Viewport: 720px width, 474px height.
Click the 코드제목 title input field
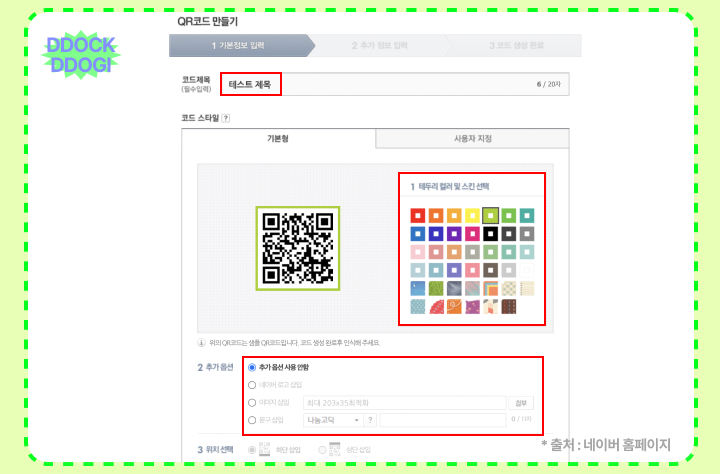[395, 84]
